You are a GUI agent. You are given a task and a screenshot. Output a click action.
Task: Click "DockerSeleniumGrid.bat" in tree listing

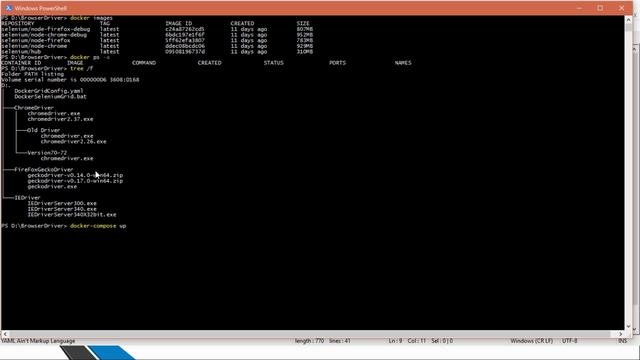(x=50, y=97)
